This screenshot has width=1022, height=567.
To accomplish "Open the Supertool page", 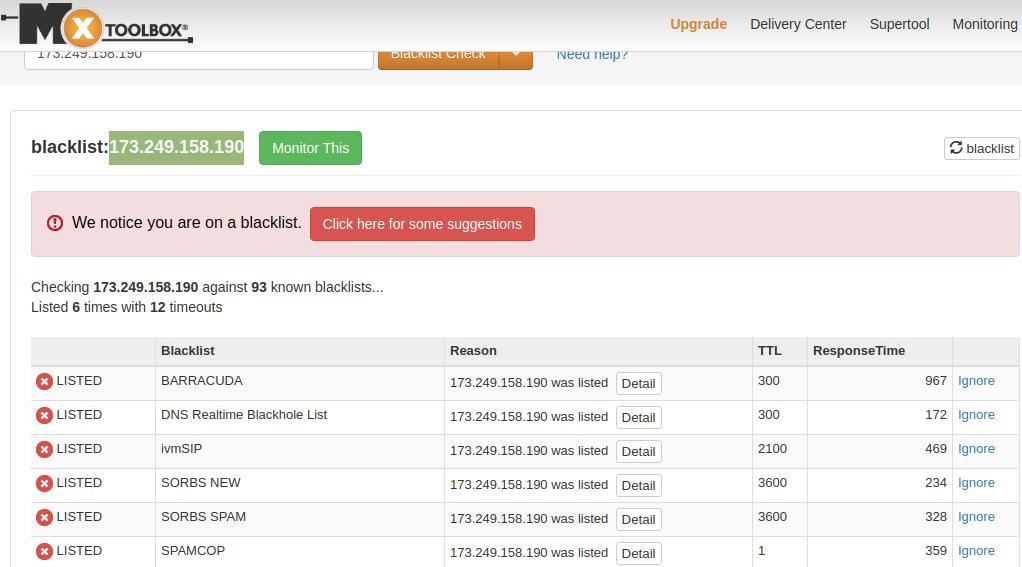I will 899,24.
